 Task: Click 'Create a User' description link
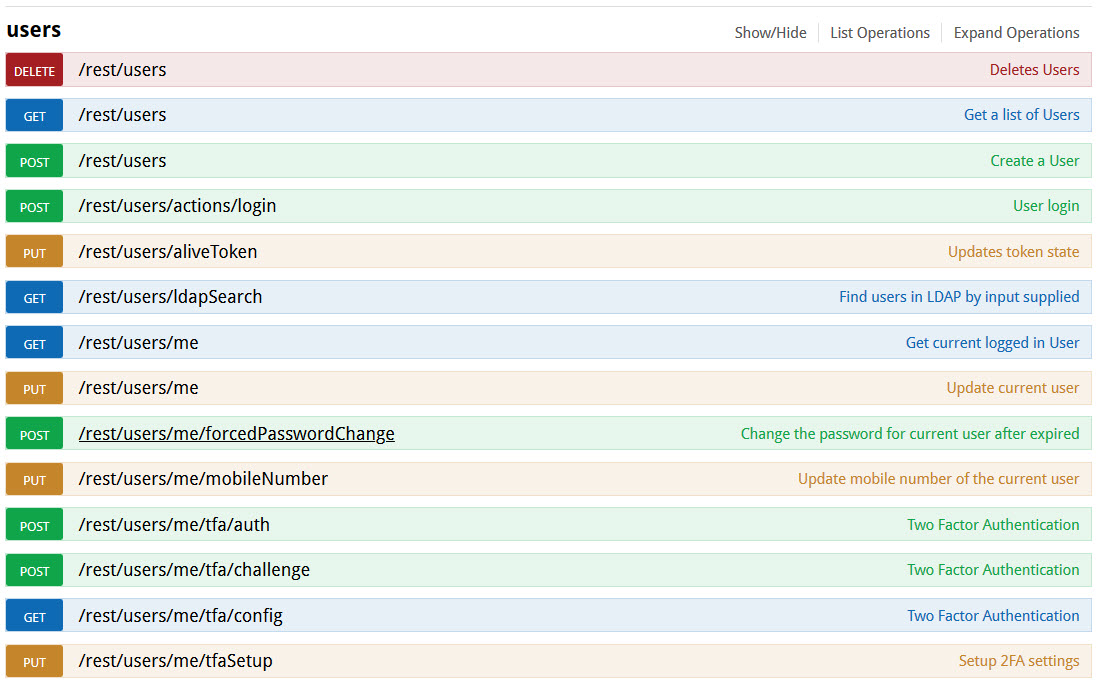coord(1034,161)
